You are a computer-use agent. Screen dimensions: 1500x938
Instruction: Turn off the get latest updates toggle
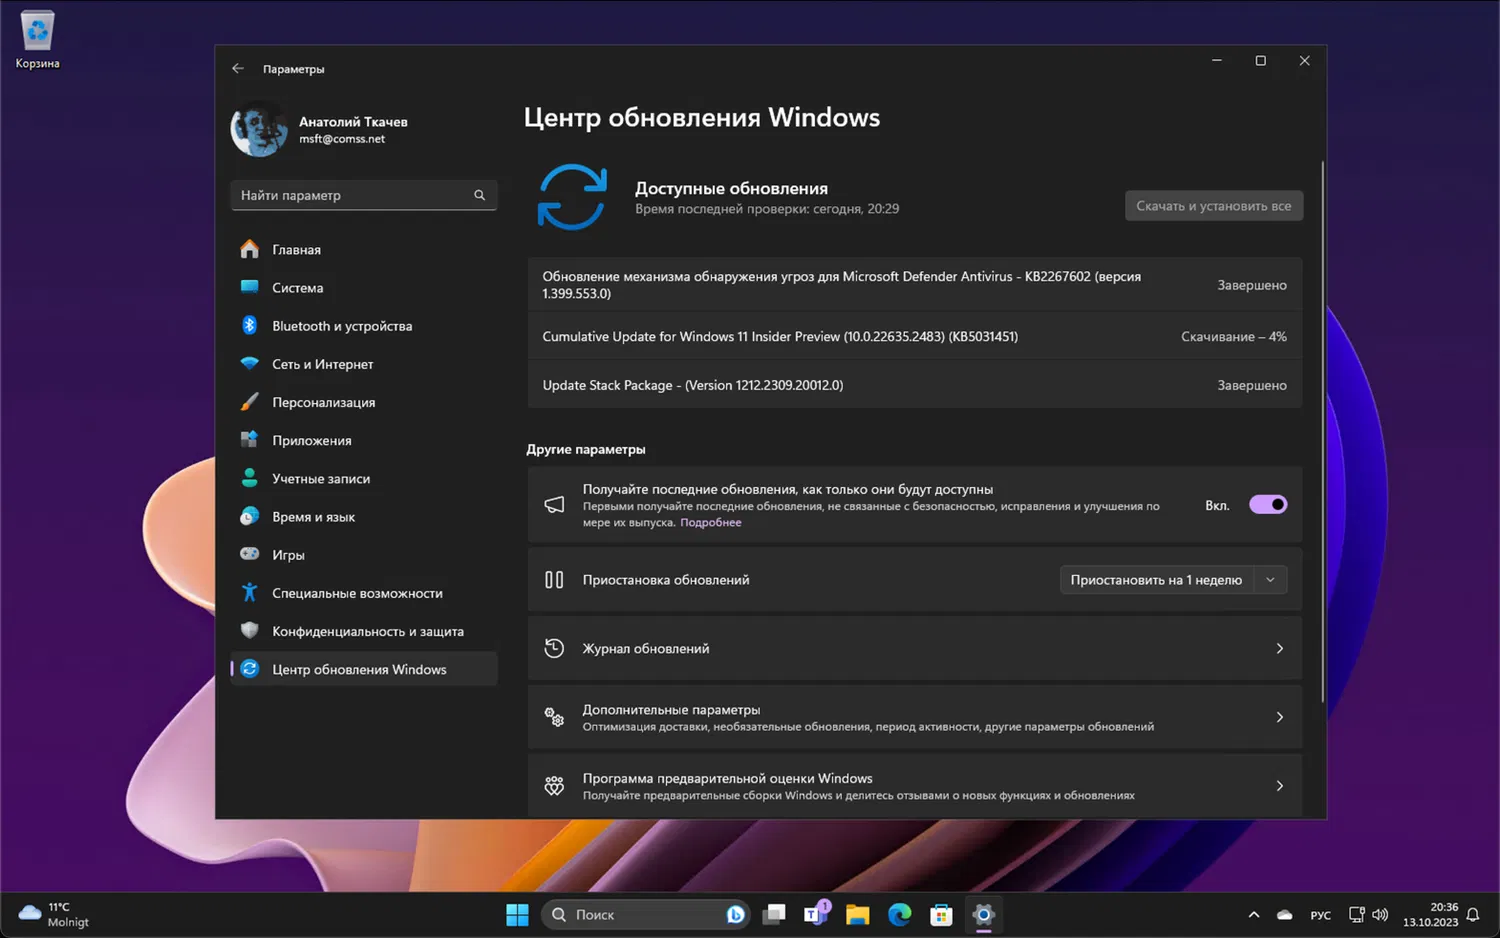click(x=1268, y=505)
